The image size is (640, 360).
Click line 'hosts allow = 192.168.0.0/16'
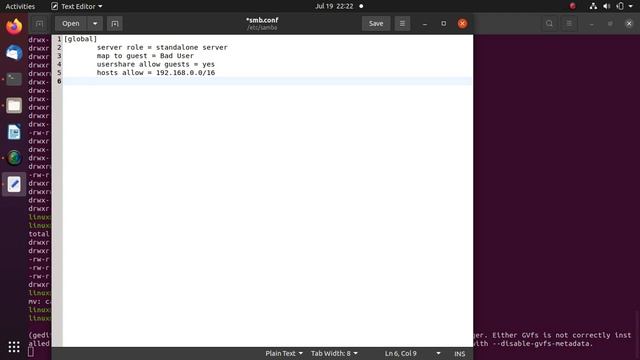click(x=156, y=73)
